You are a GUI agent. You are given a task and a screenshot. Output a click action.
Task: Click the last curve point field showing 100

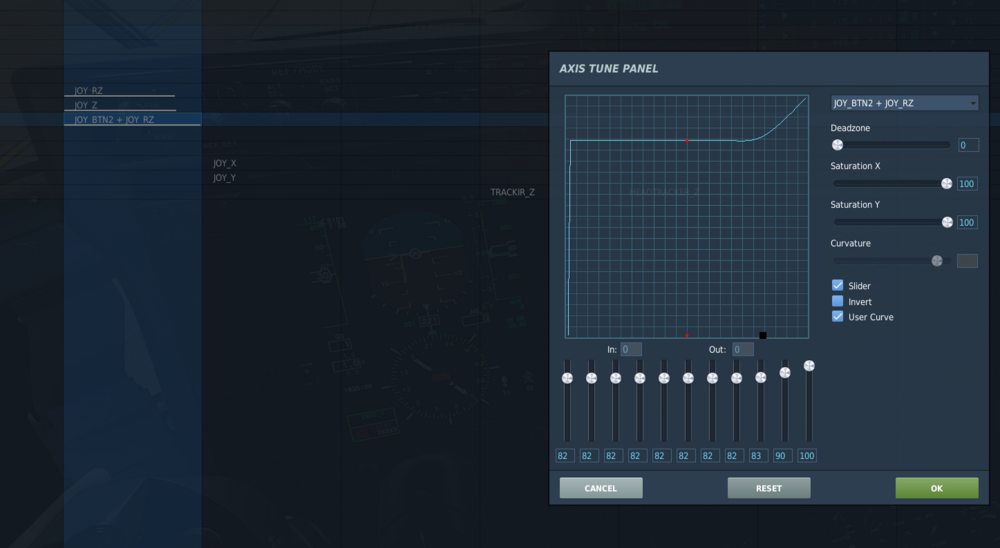pyautogui.click(x=807, y=455)
